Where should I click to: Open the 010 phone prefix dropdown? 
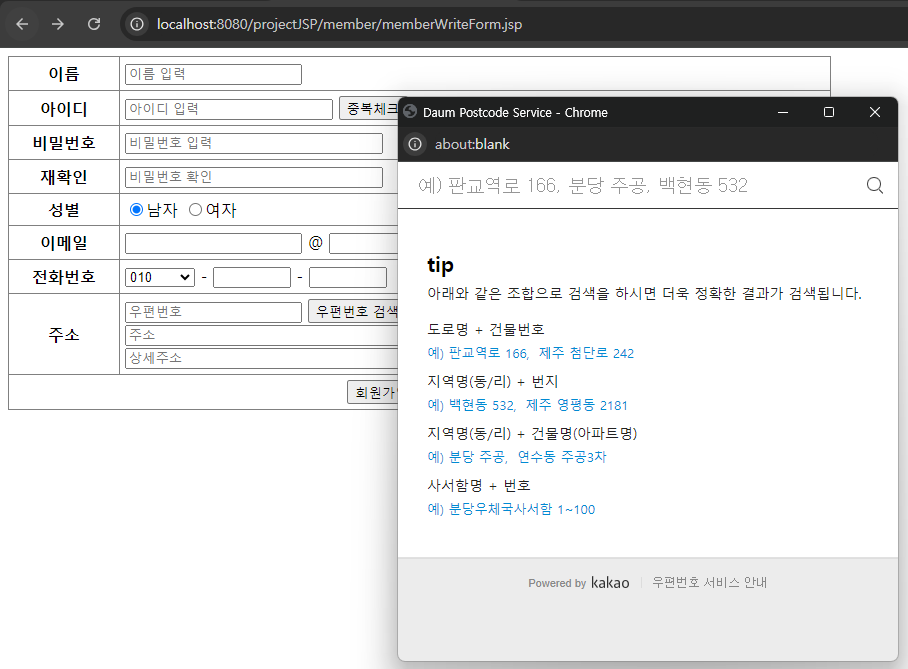click(160, 277)
